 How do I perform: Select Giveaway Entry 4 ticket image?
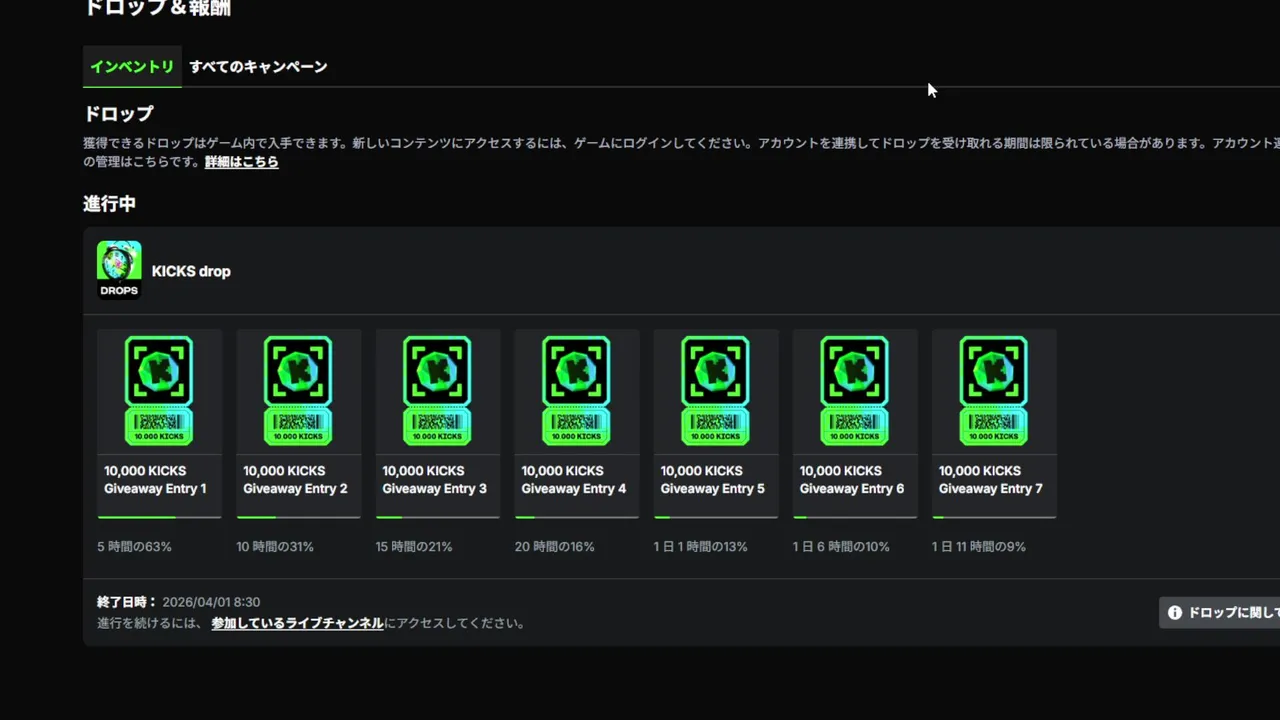(576, 391)
